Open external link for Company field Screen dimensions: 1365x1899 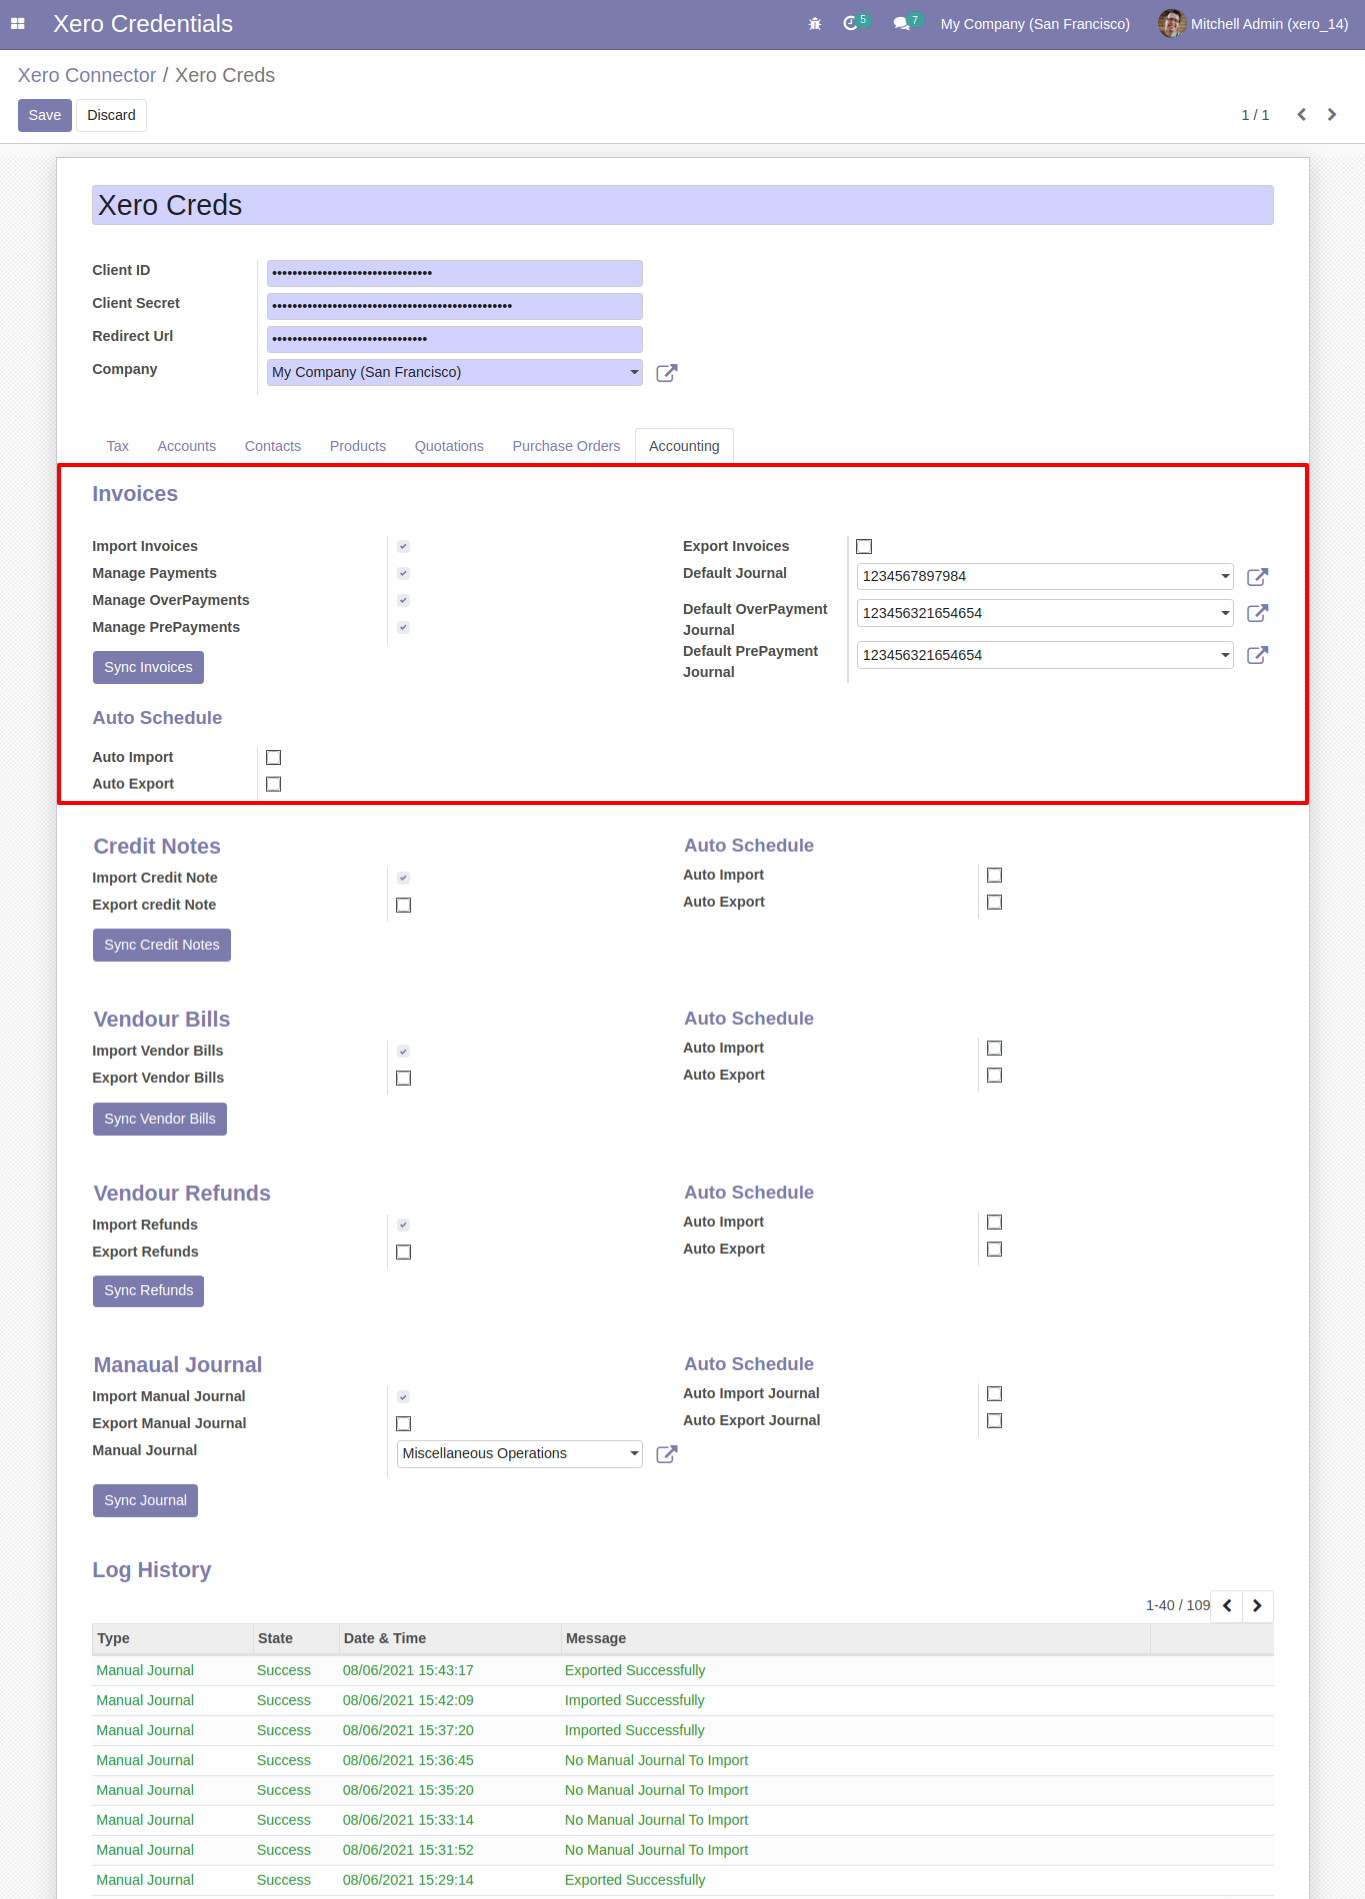[667, 373]
